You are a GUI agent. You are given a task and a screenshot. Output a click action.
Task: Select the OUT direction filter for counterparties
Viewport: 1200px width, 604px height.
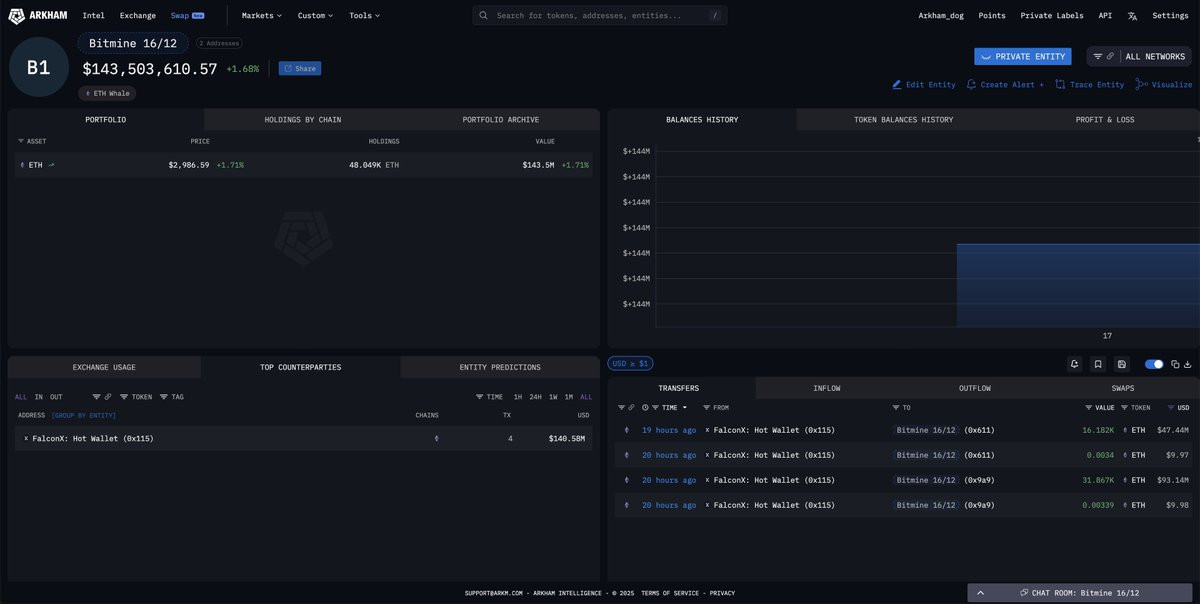pos(56,397)
